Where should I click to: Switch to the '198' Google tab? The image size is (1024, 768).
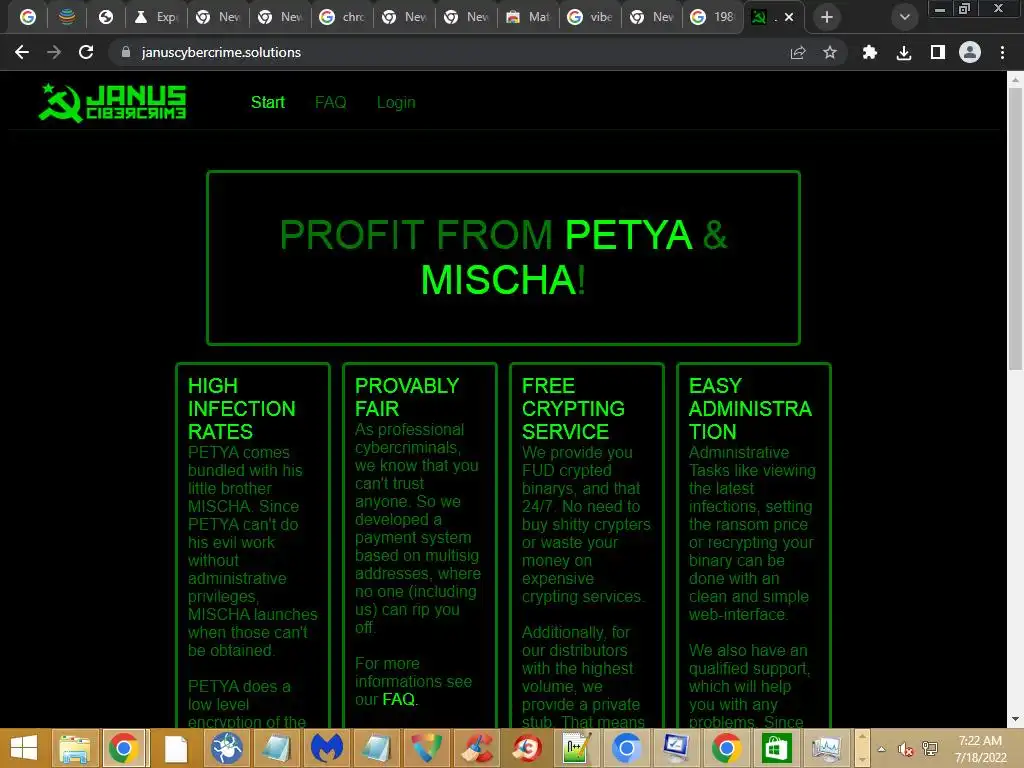click(x=713, y=17)
